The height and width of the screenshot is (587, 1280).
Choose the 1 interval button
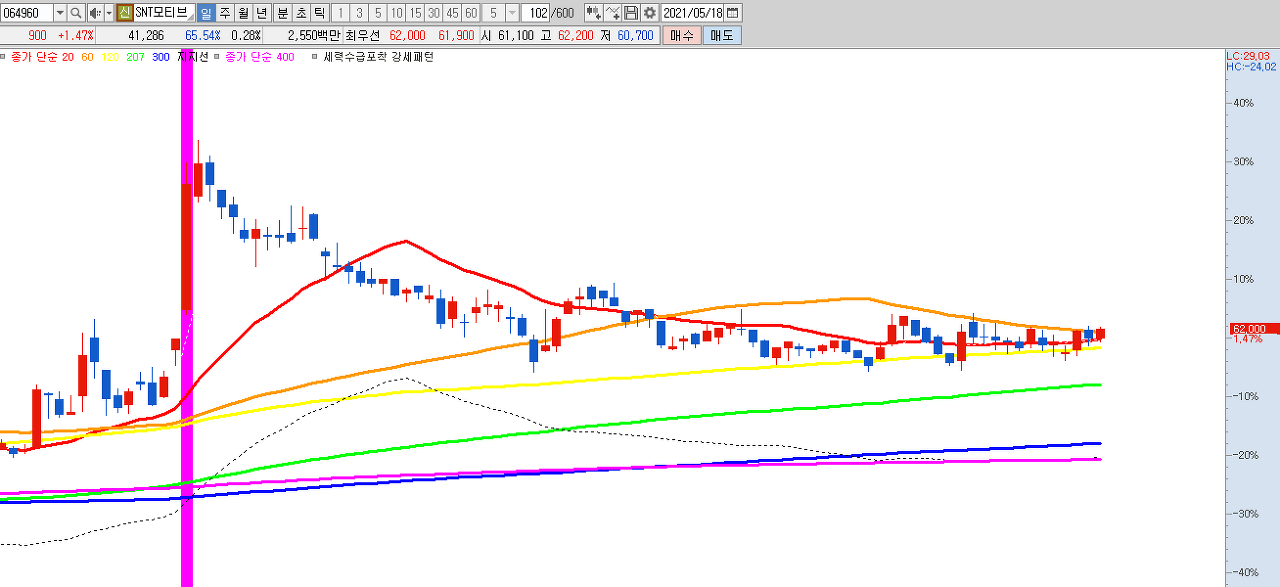(x=340, y=13)
